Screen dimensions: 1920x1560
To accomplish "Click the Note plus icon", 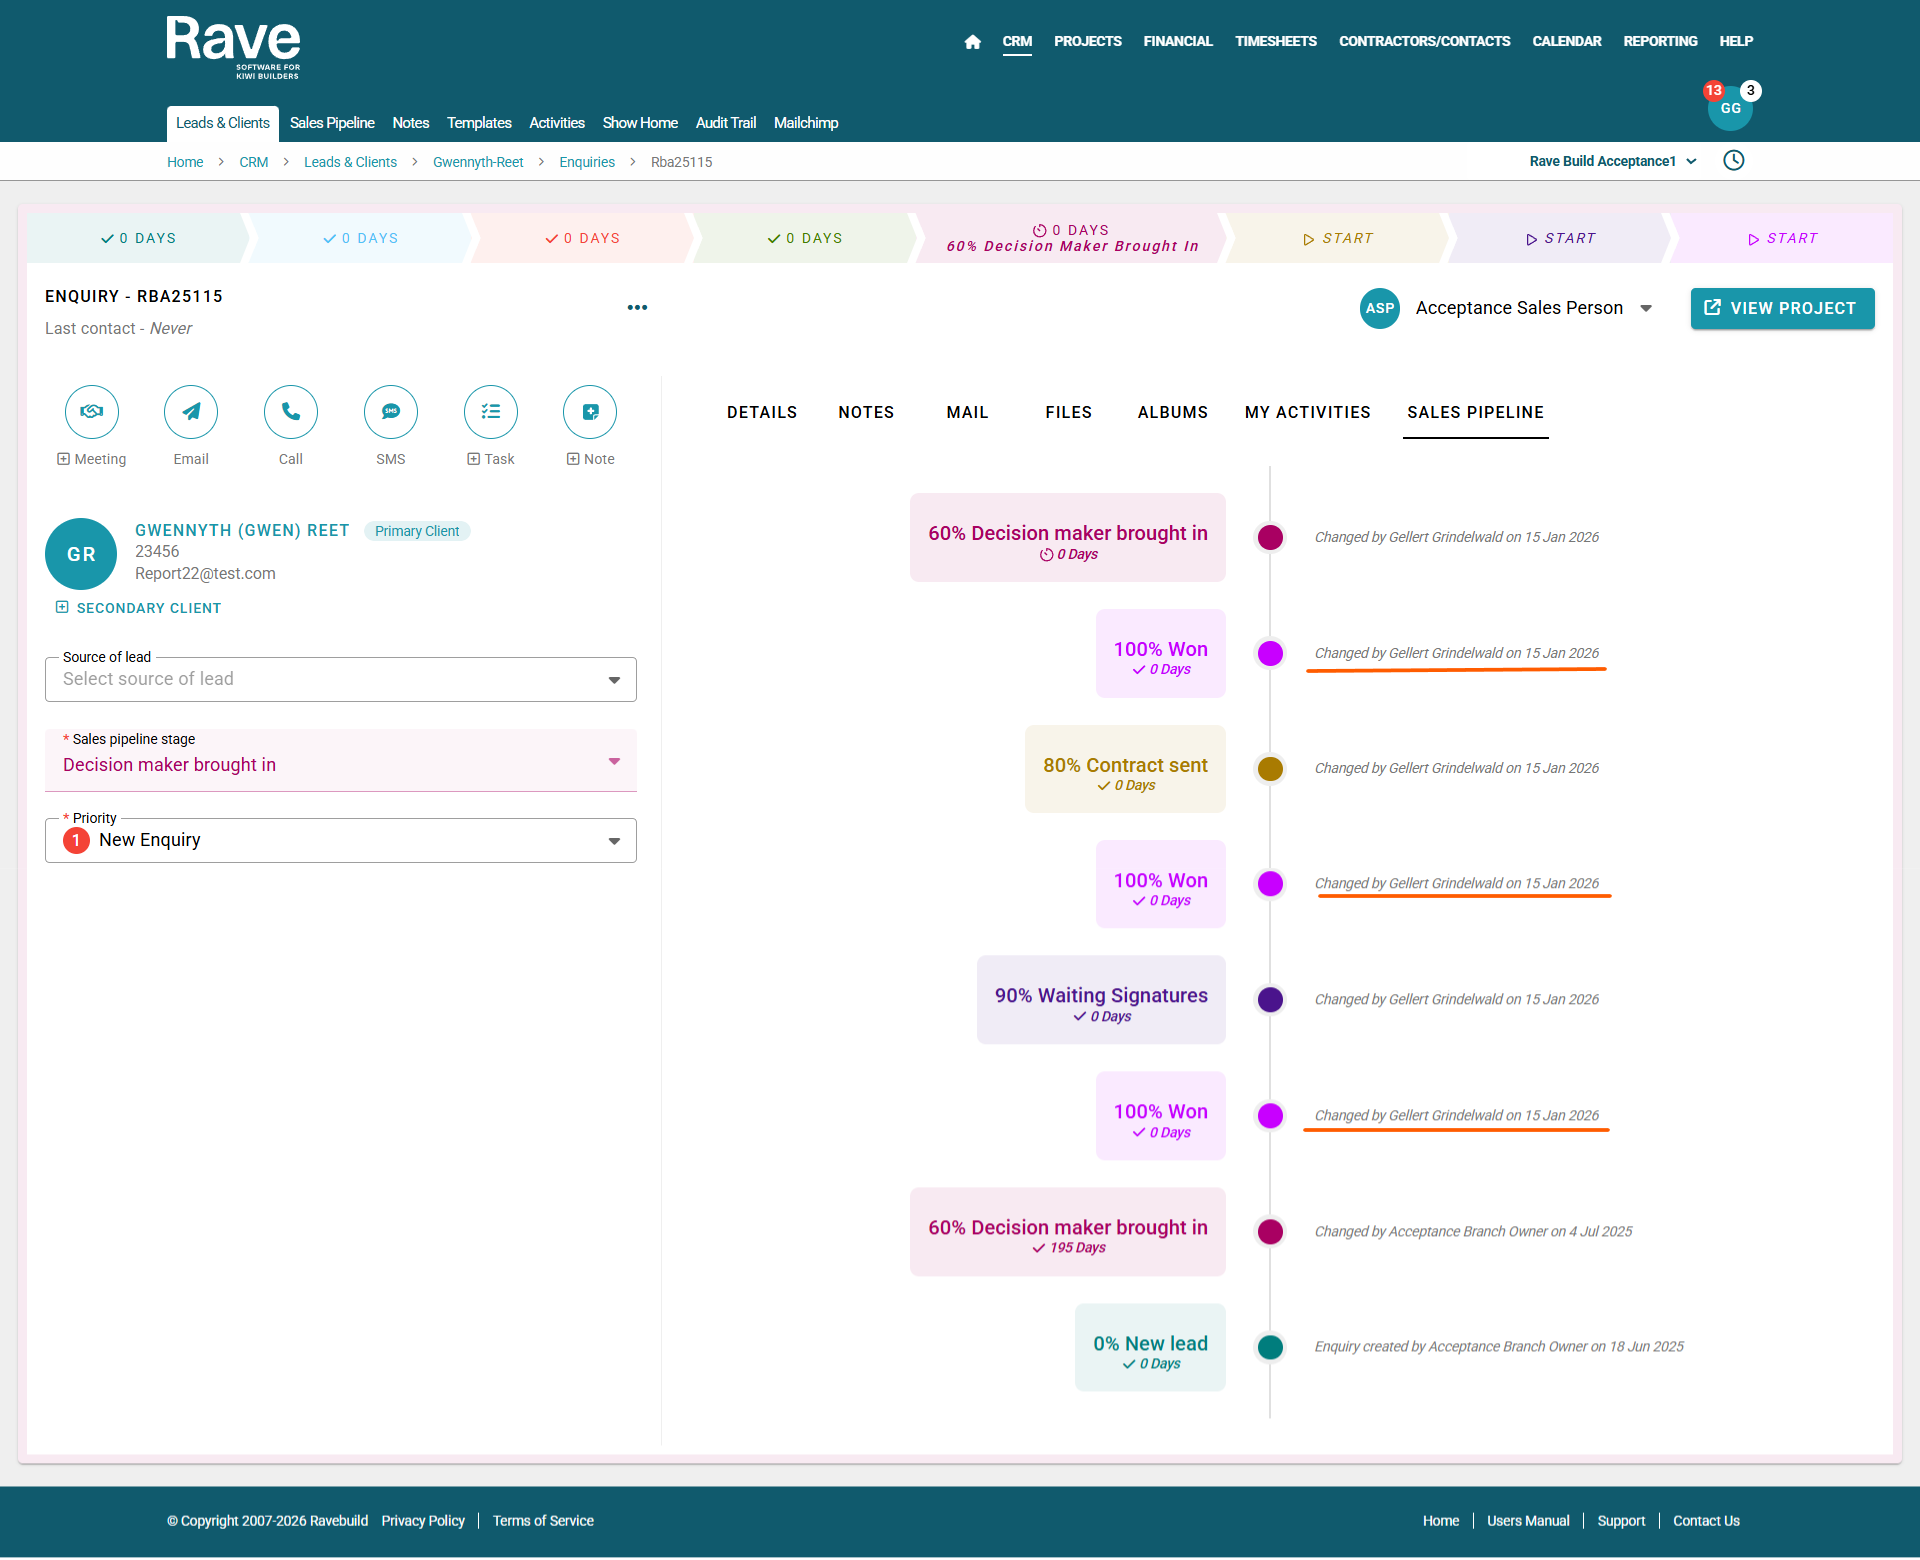I will (x=590, y=412).
